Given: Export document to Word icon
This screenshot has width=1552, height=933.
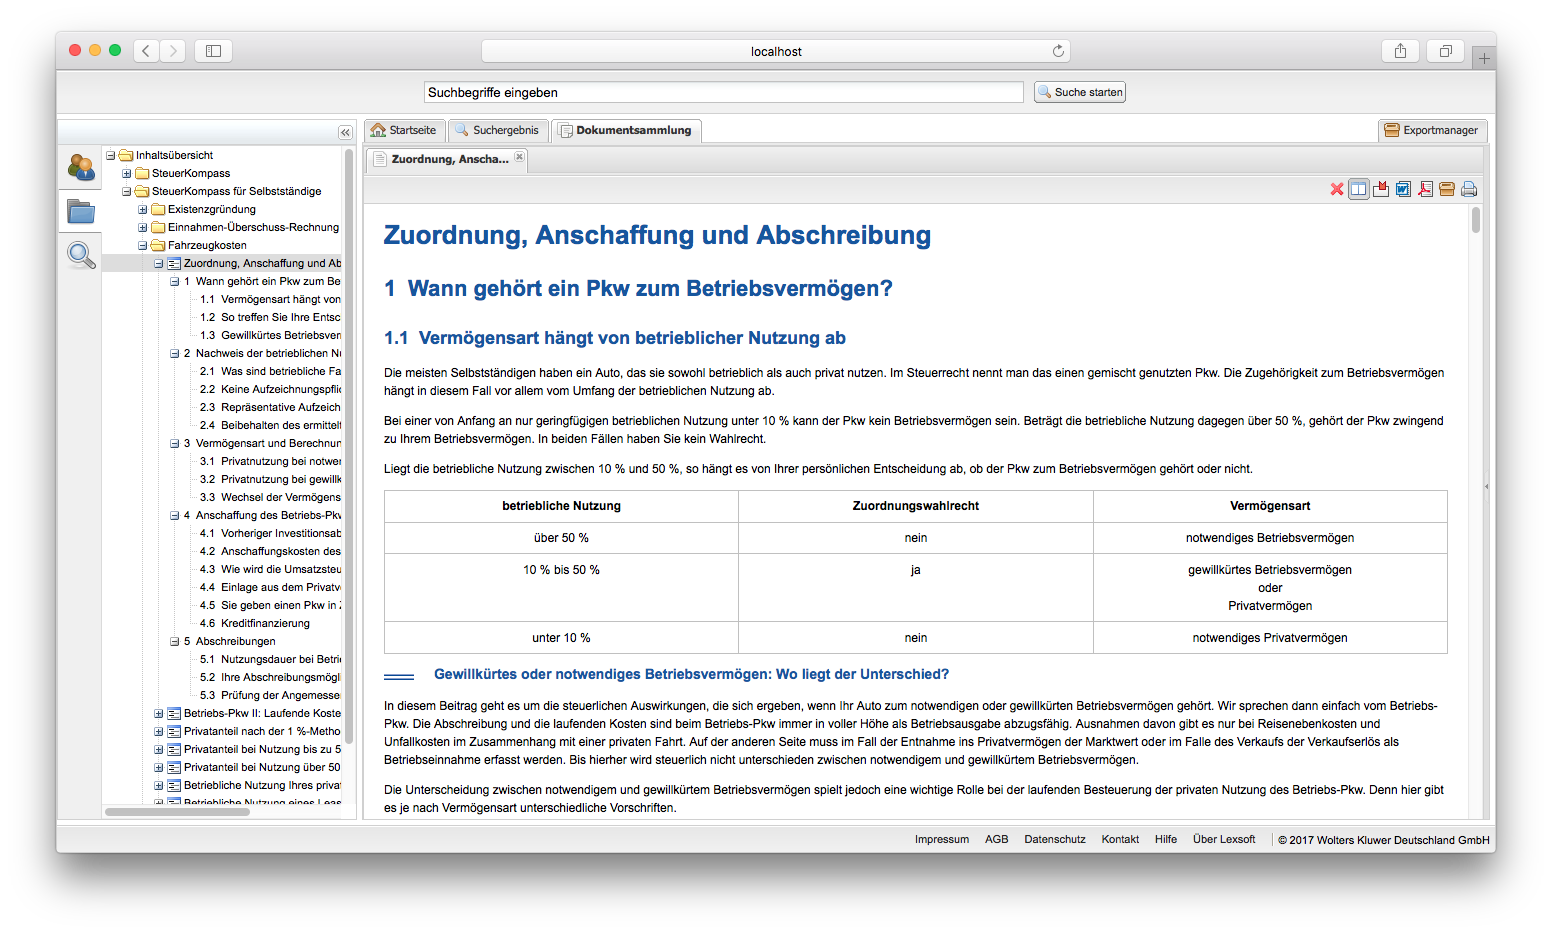Looking at the screenshot, I should point(1403,189).
